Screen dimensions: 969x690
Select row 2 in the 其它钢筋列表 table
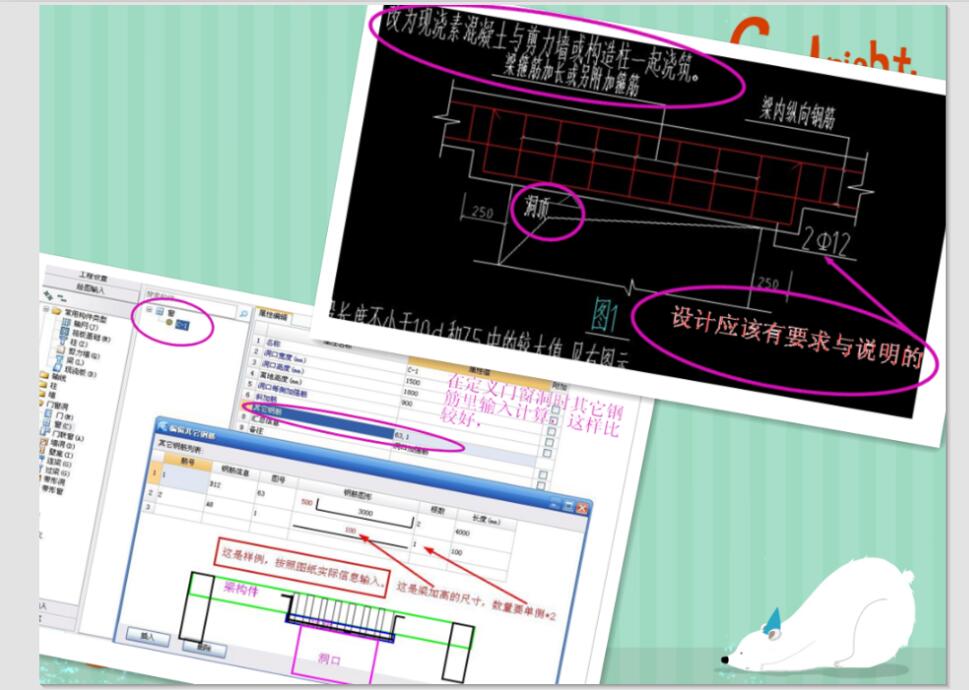(x=150, y=493)
